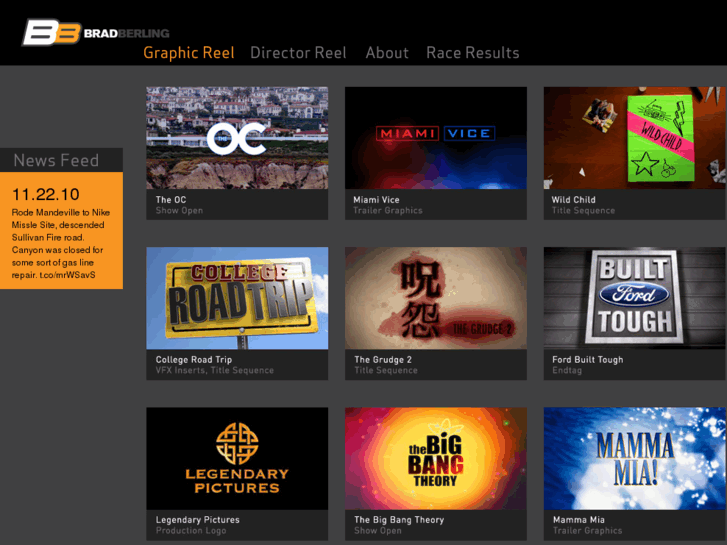This screenshot has width=727, height=545.
Task: Click "The Grudge 2" caption title
Action: tap(383, 360)
